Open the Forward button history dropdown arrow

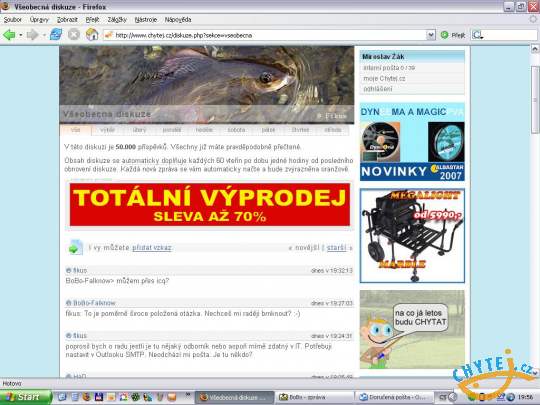(44, 35)
